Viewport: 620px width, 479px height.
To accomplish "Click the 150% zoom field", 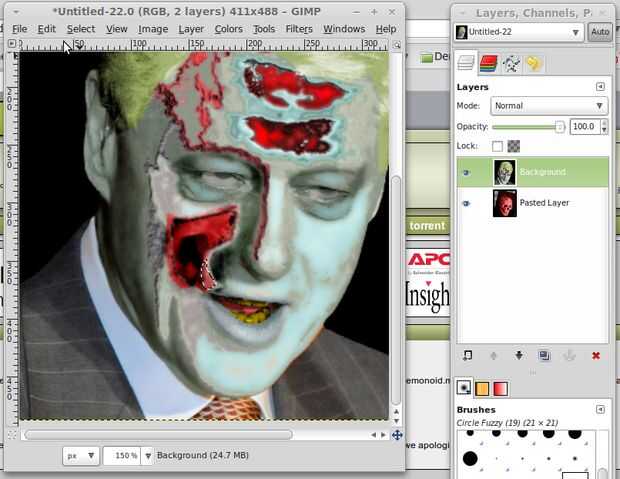I will point(123,456).
